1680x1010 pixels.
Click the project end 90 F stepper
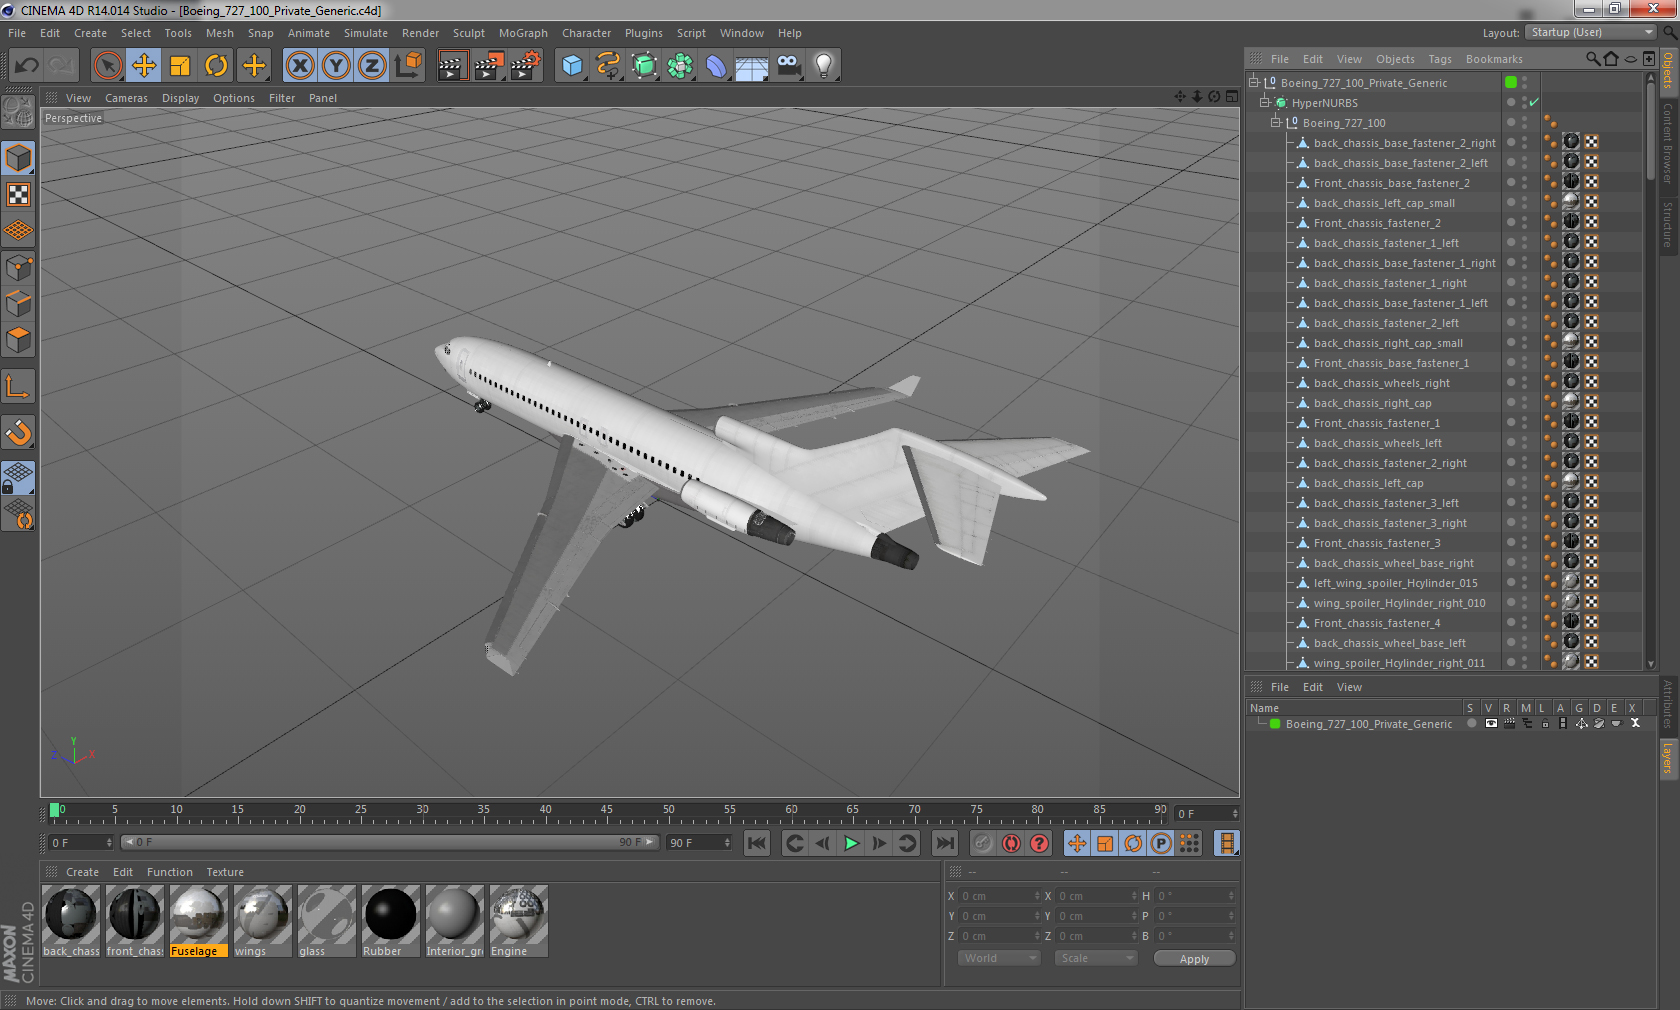[727, 843]
